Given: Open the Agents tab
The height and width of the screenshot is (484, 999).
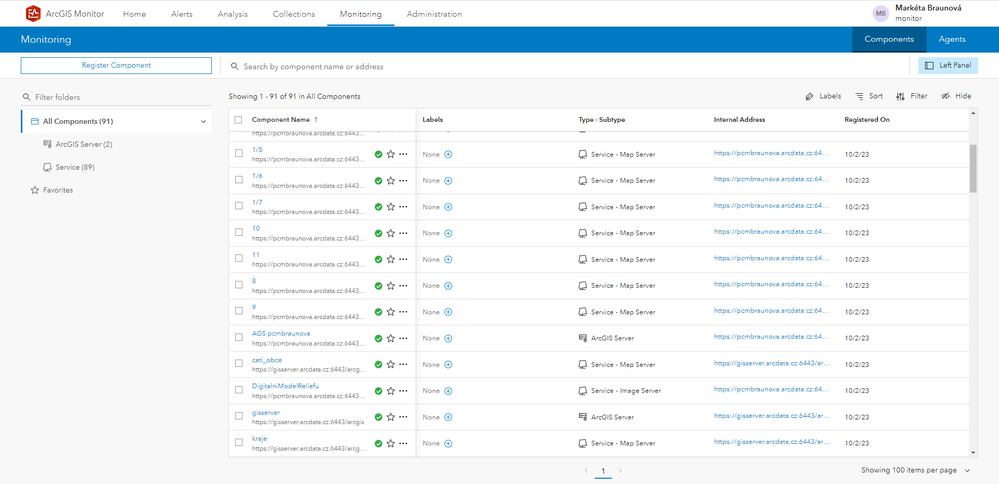Looking at the screenshot, I should tap(951, 40).
